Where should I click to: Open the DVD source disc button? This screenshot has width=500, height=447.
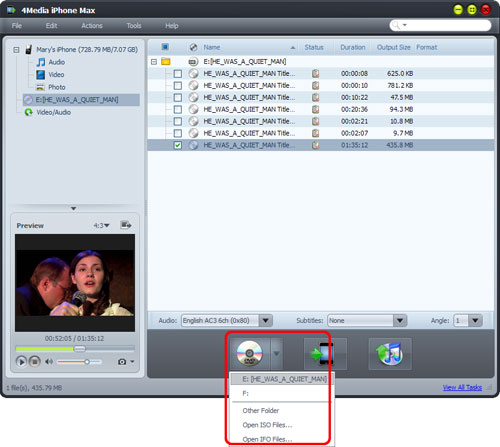pos(250,353)
